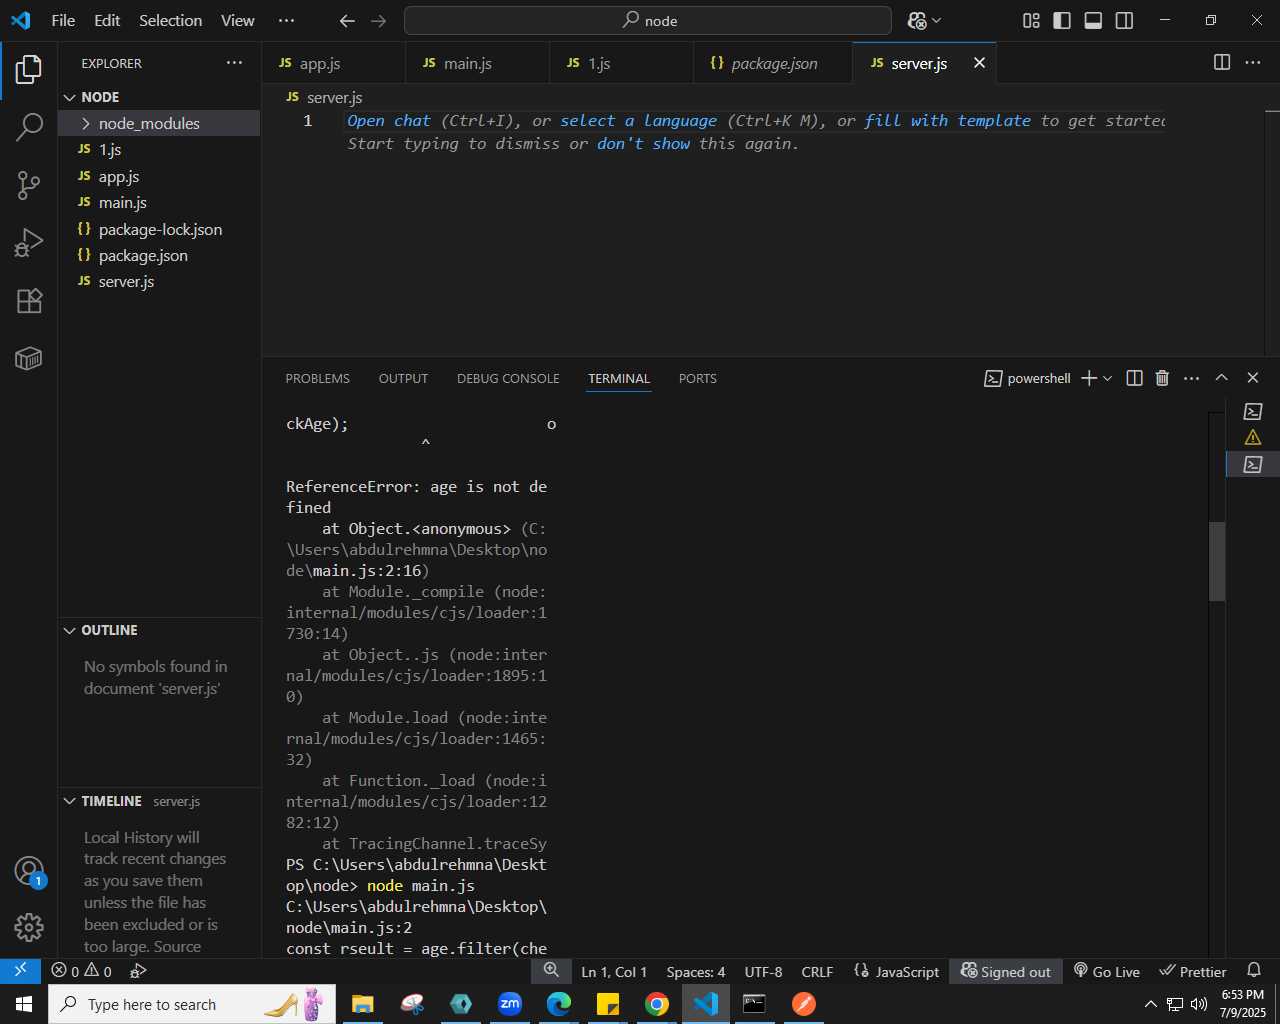
Task: Click fill with template link
Action: pyautogui.click(x=947, y=121)
